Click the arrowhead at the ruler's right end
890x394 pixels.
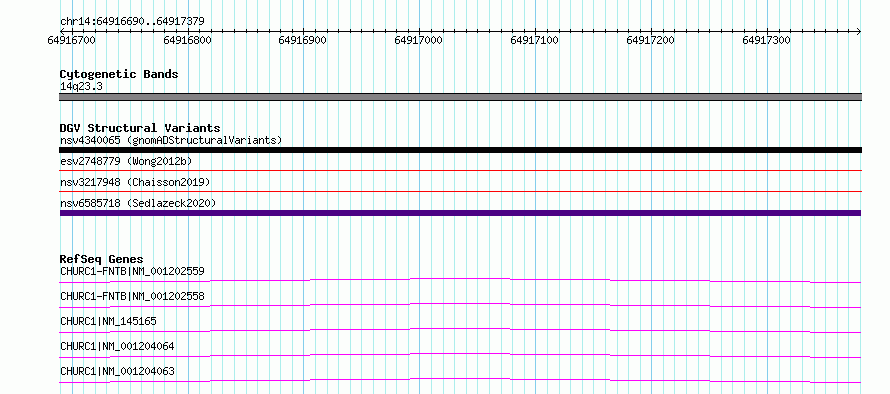(x=858, y=31)
